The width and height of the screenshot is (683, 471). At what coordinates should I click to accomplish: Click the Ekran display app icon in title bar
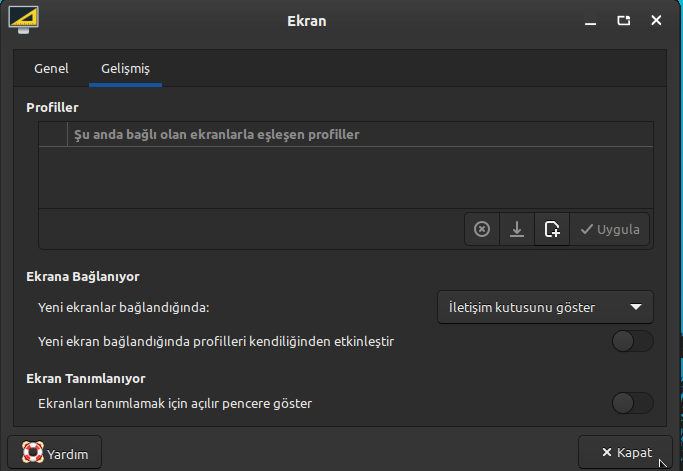point(22,19)
